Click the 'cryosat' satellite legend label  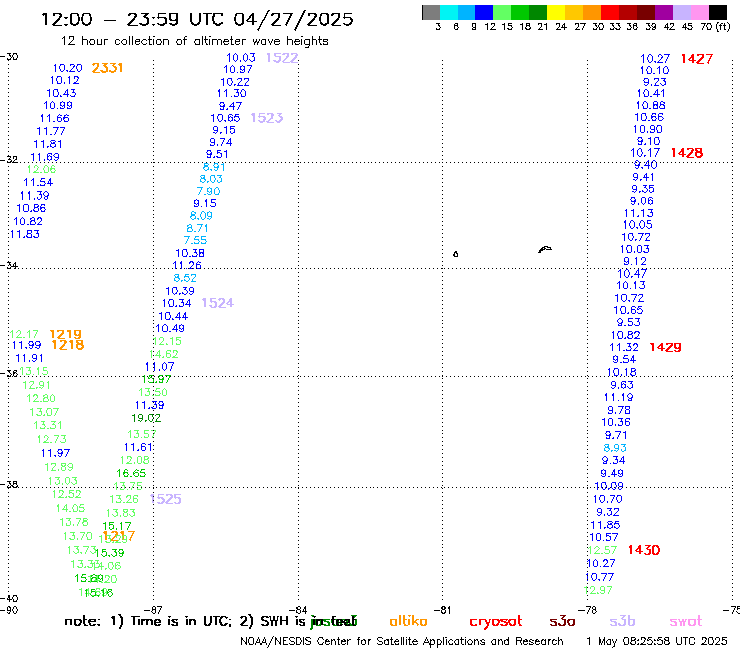pos(496,622)
